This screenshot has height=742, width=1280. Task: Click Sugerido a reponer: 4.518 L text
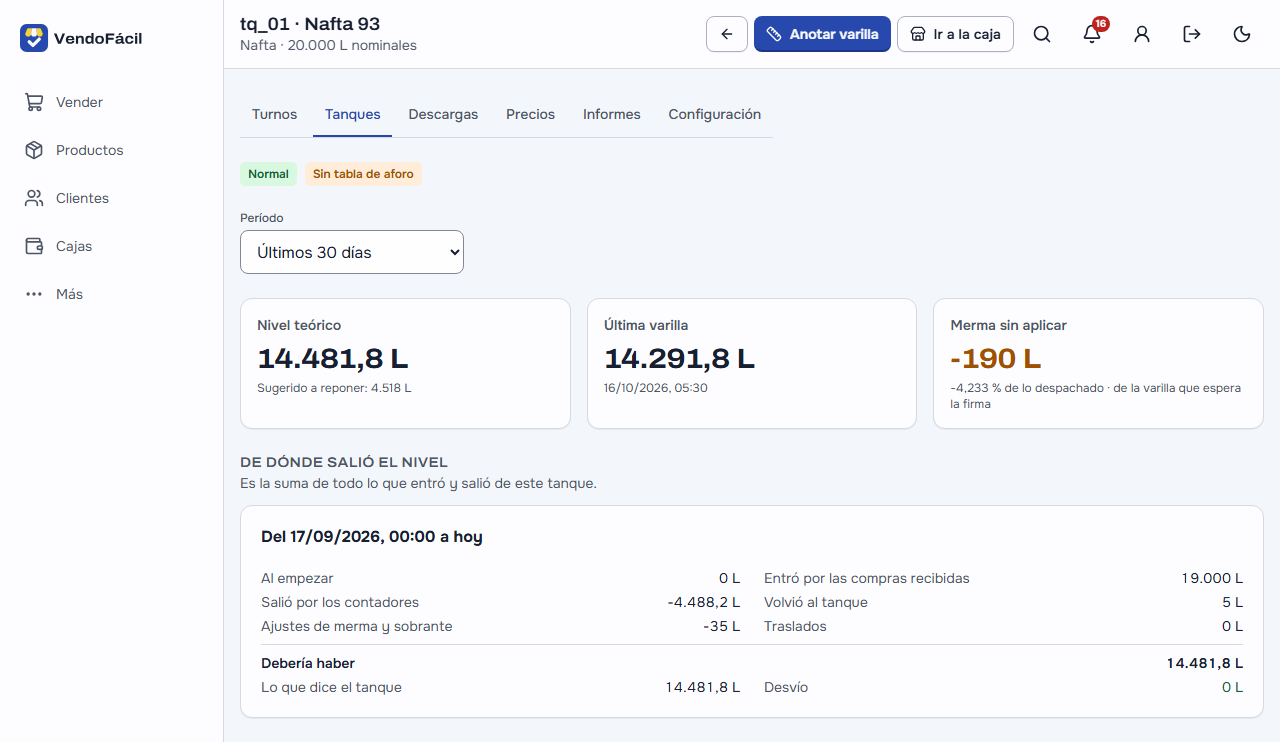pyautogui.click(x=334, y=388)
